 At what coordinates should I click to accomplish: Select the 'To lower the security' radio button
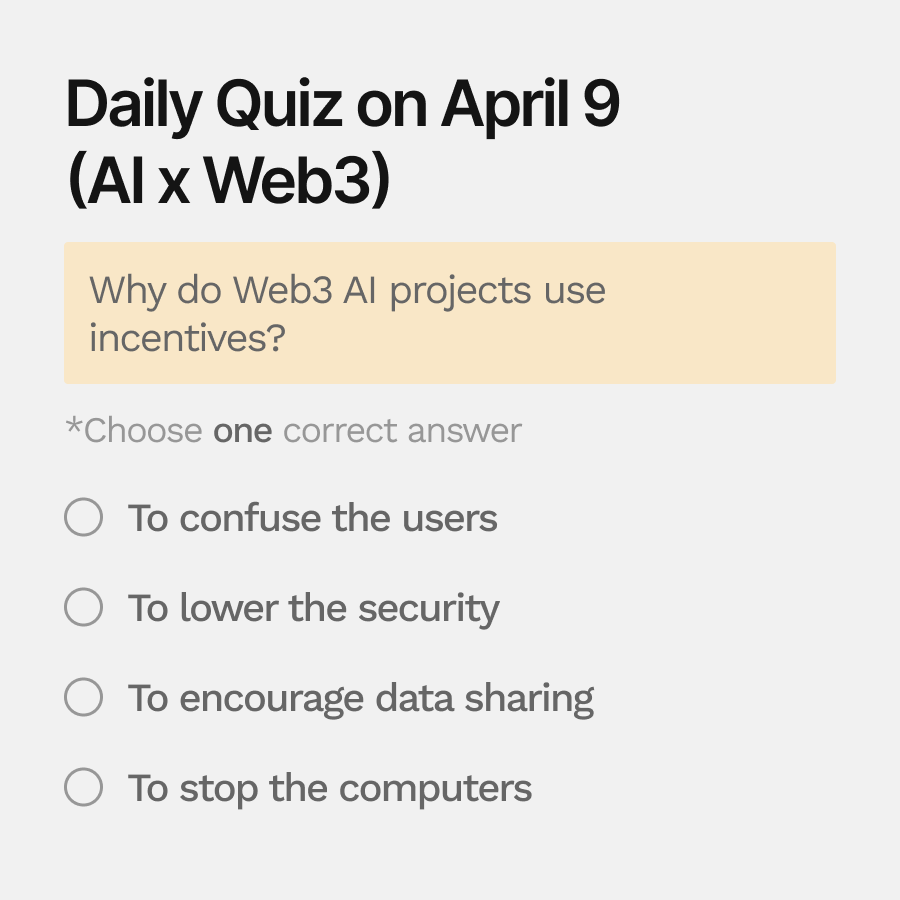click(84, 607)
